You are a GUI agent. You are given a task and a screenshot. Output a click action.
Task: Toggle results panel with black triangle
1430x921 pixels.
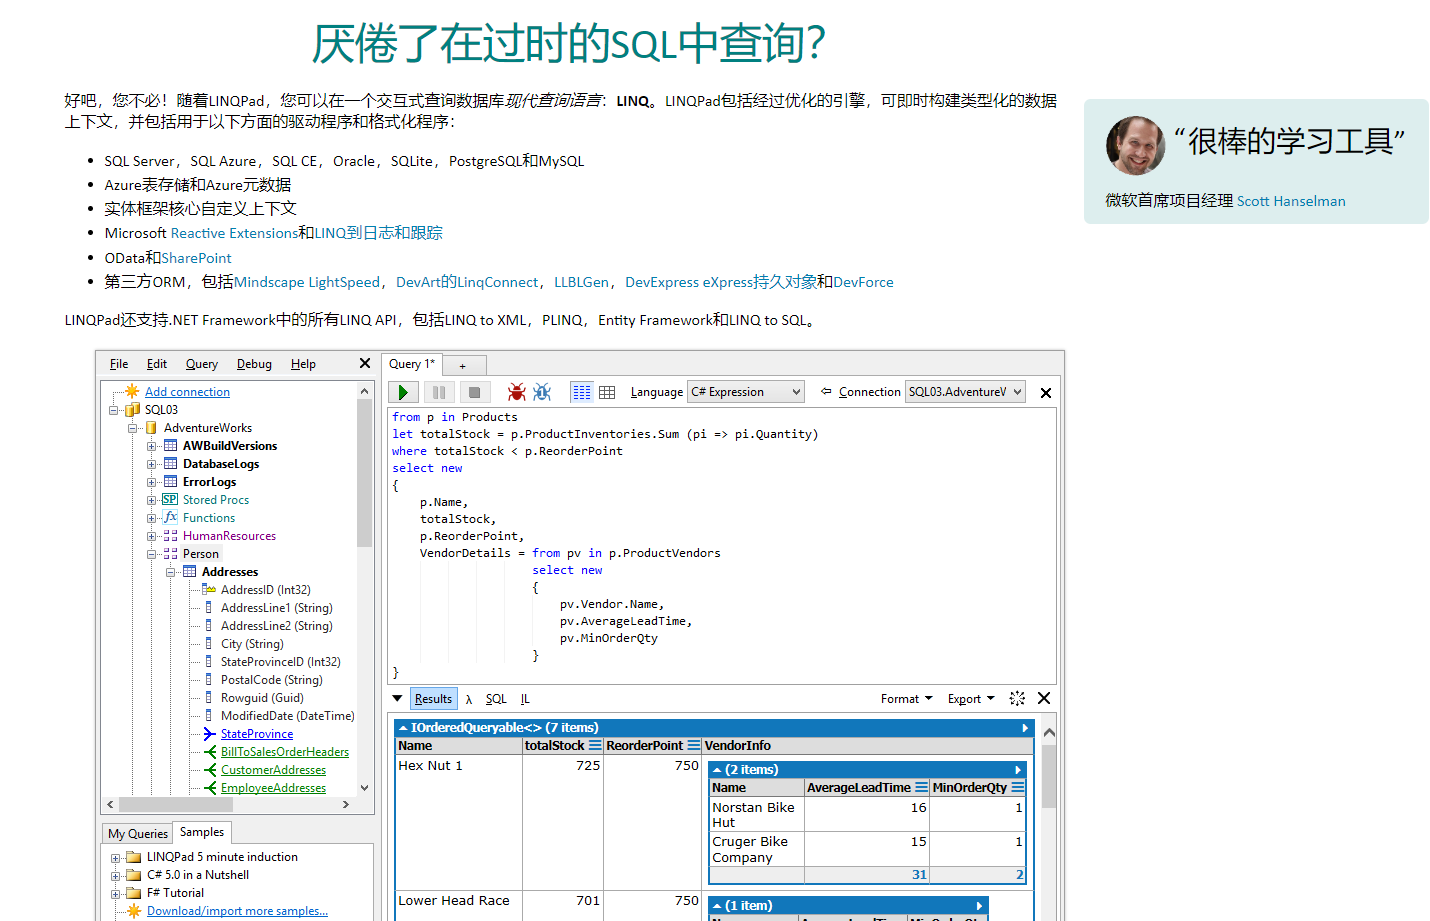tap(397, 698)
